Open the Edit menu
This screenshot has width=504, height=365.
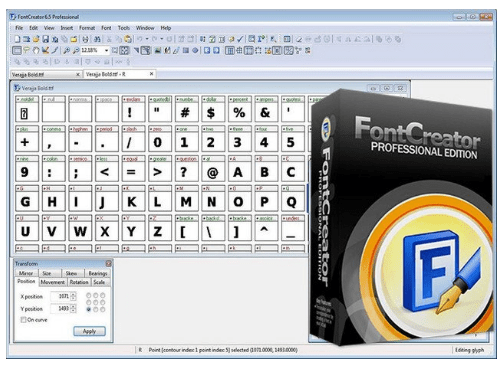point(33,28)
